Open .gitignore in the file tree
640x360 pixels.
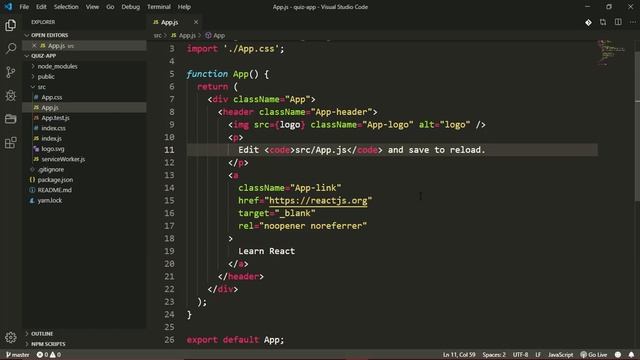pos(51,169)
